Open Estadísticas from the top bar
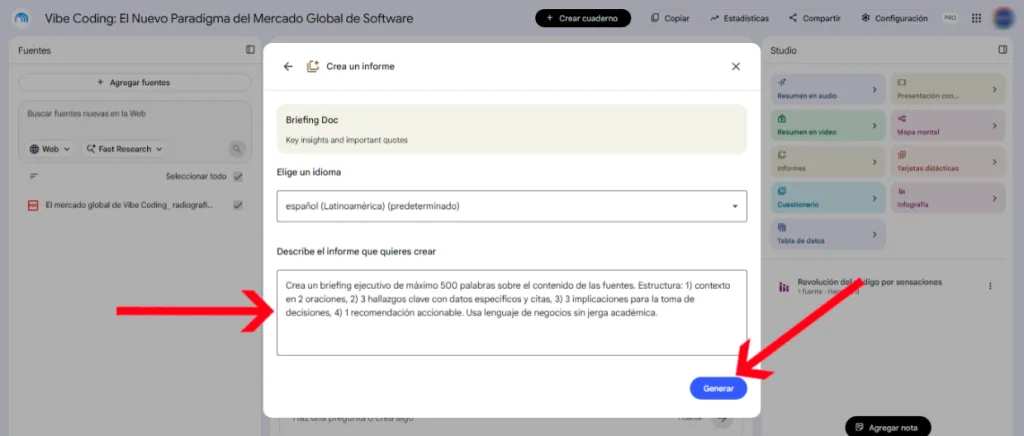1024x436 pixels. [x=739, y=18]
